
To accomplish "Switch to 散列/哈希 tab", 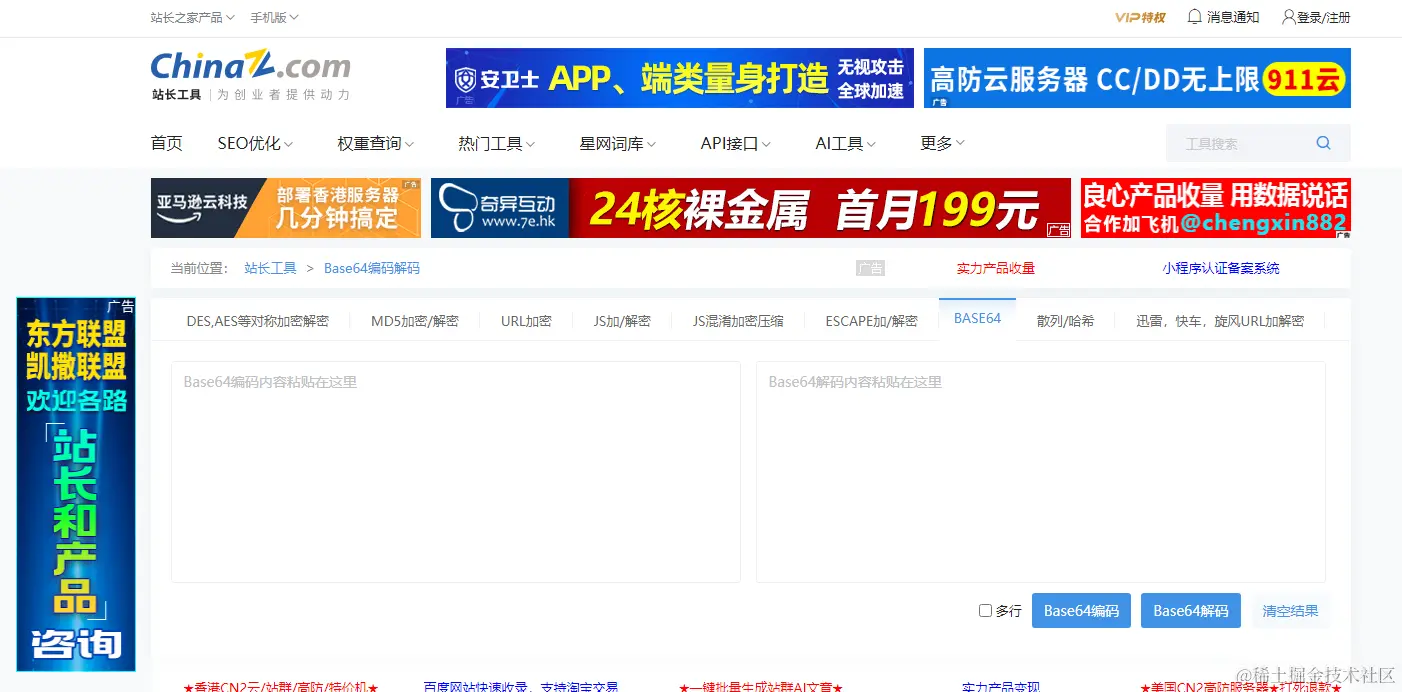I will [x=1065, y=321].
